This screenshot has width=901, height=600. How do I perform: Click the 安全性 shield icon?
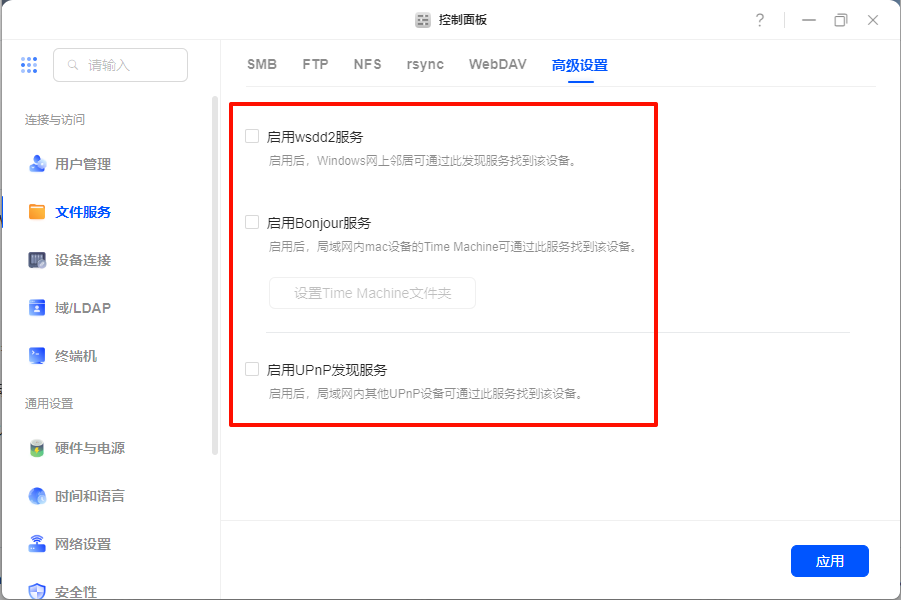[x=37, y=591]
